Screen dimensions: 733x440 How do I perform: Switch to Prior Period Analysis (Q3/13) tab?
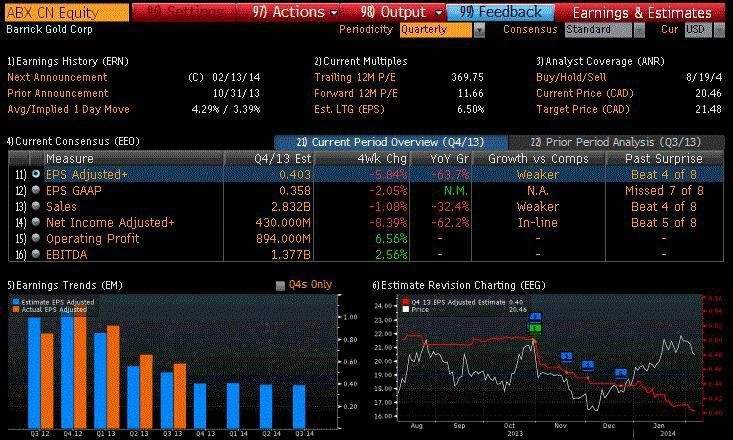coord(616,142)
